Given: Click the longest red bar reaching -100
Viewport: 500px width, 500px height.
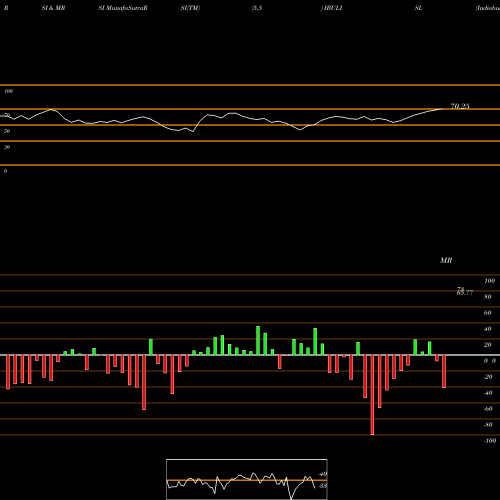Looking at the screenshot, I should coord(372,395).
